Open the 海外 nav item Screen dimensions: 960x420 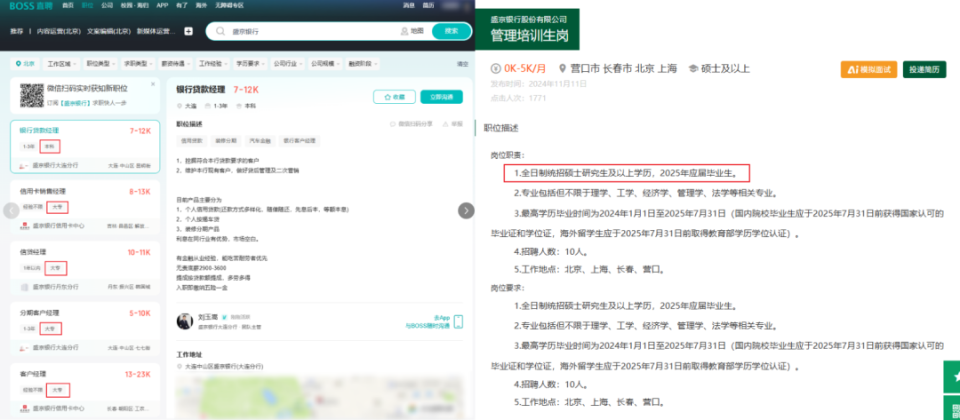click(x=202, y=6)
